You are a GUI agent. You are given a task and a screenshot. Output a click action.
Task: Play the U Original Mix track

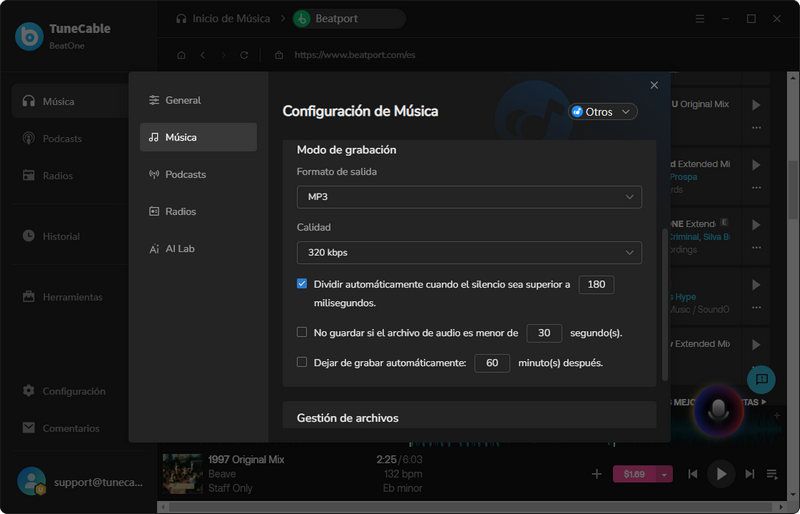(756, 105)
